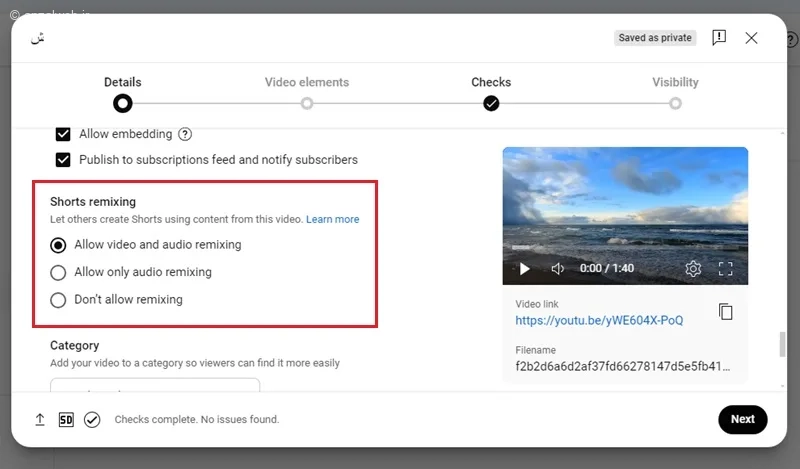Image resolution: width=800 pixels, height=469 pixels.
Task: Copy the video link
Action: [726, 311]
